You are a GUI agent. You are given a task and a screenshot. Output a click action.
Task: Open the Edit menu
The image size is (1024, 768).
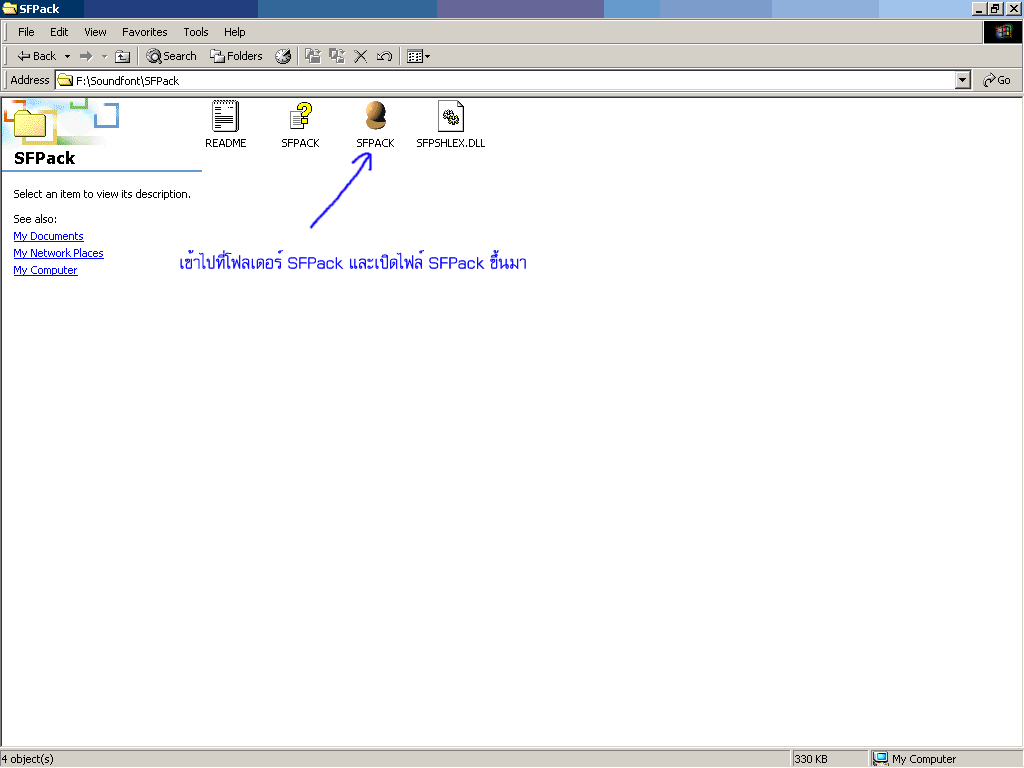(x=59, y=32)
